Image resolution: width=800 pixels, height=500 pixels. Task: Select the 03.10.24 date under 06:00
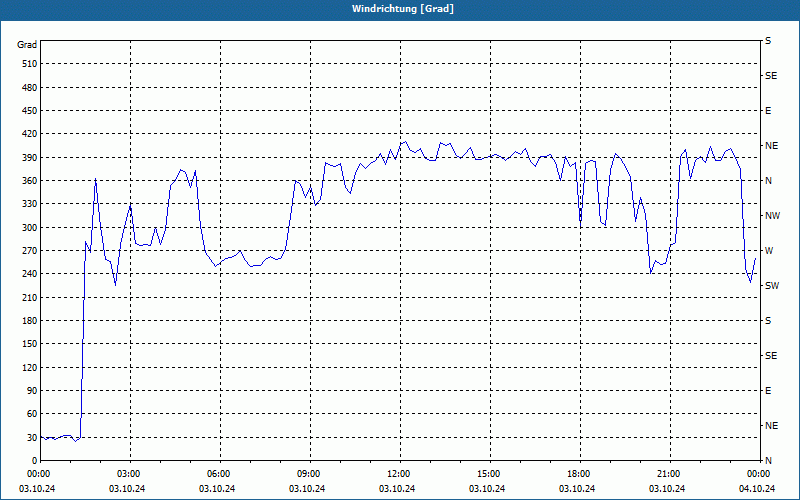[x=217, y=489]
